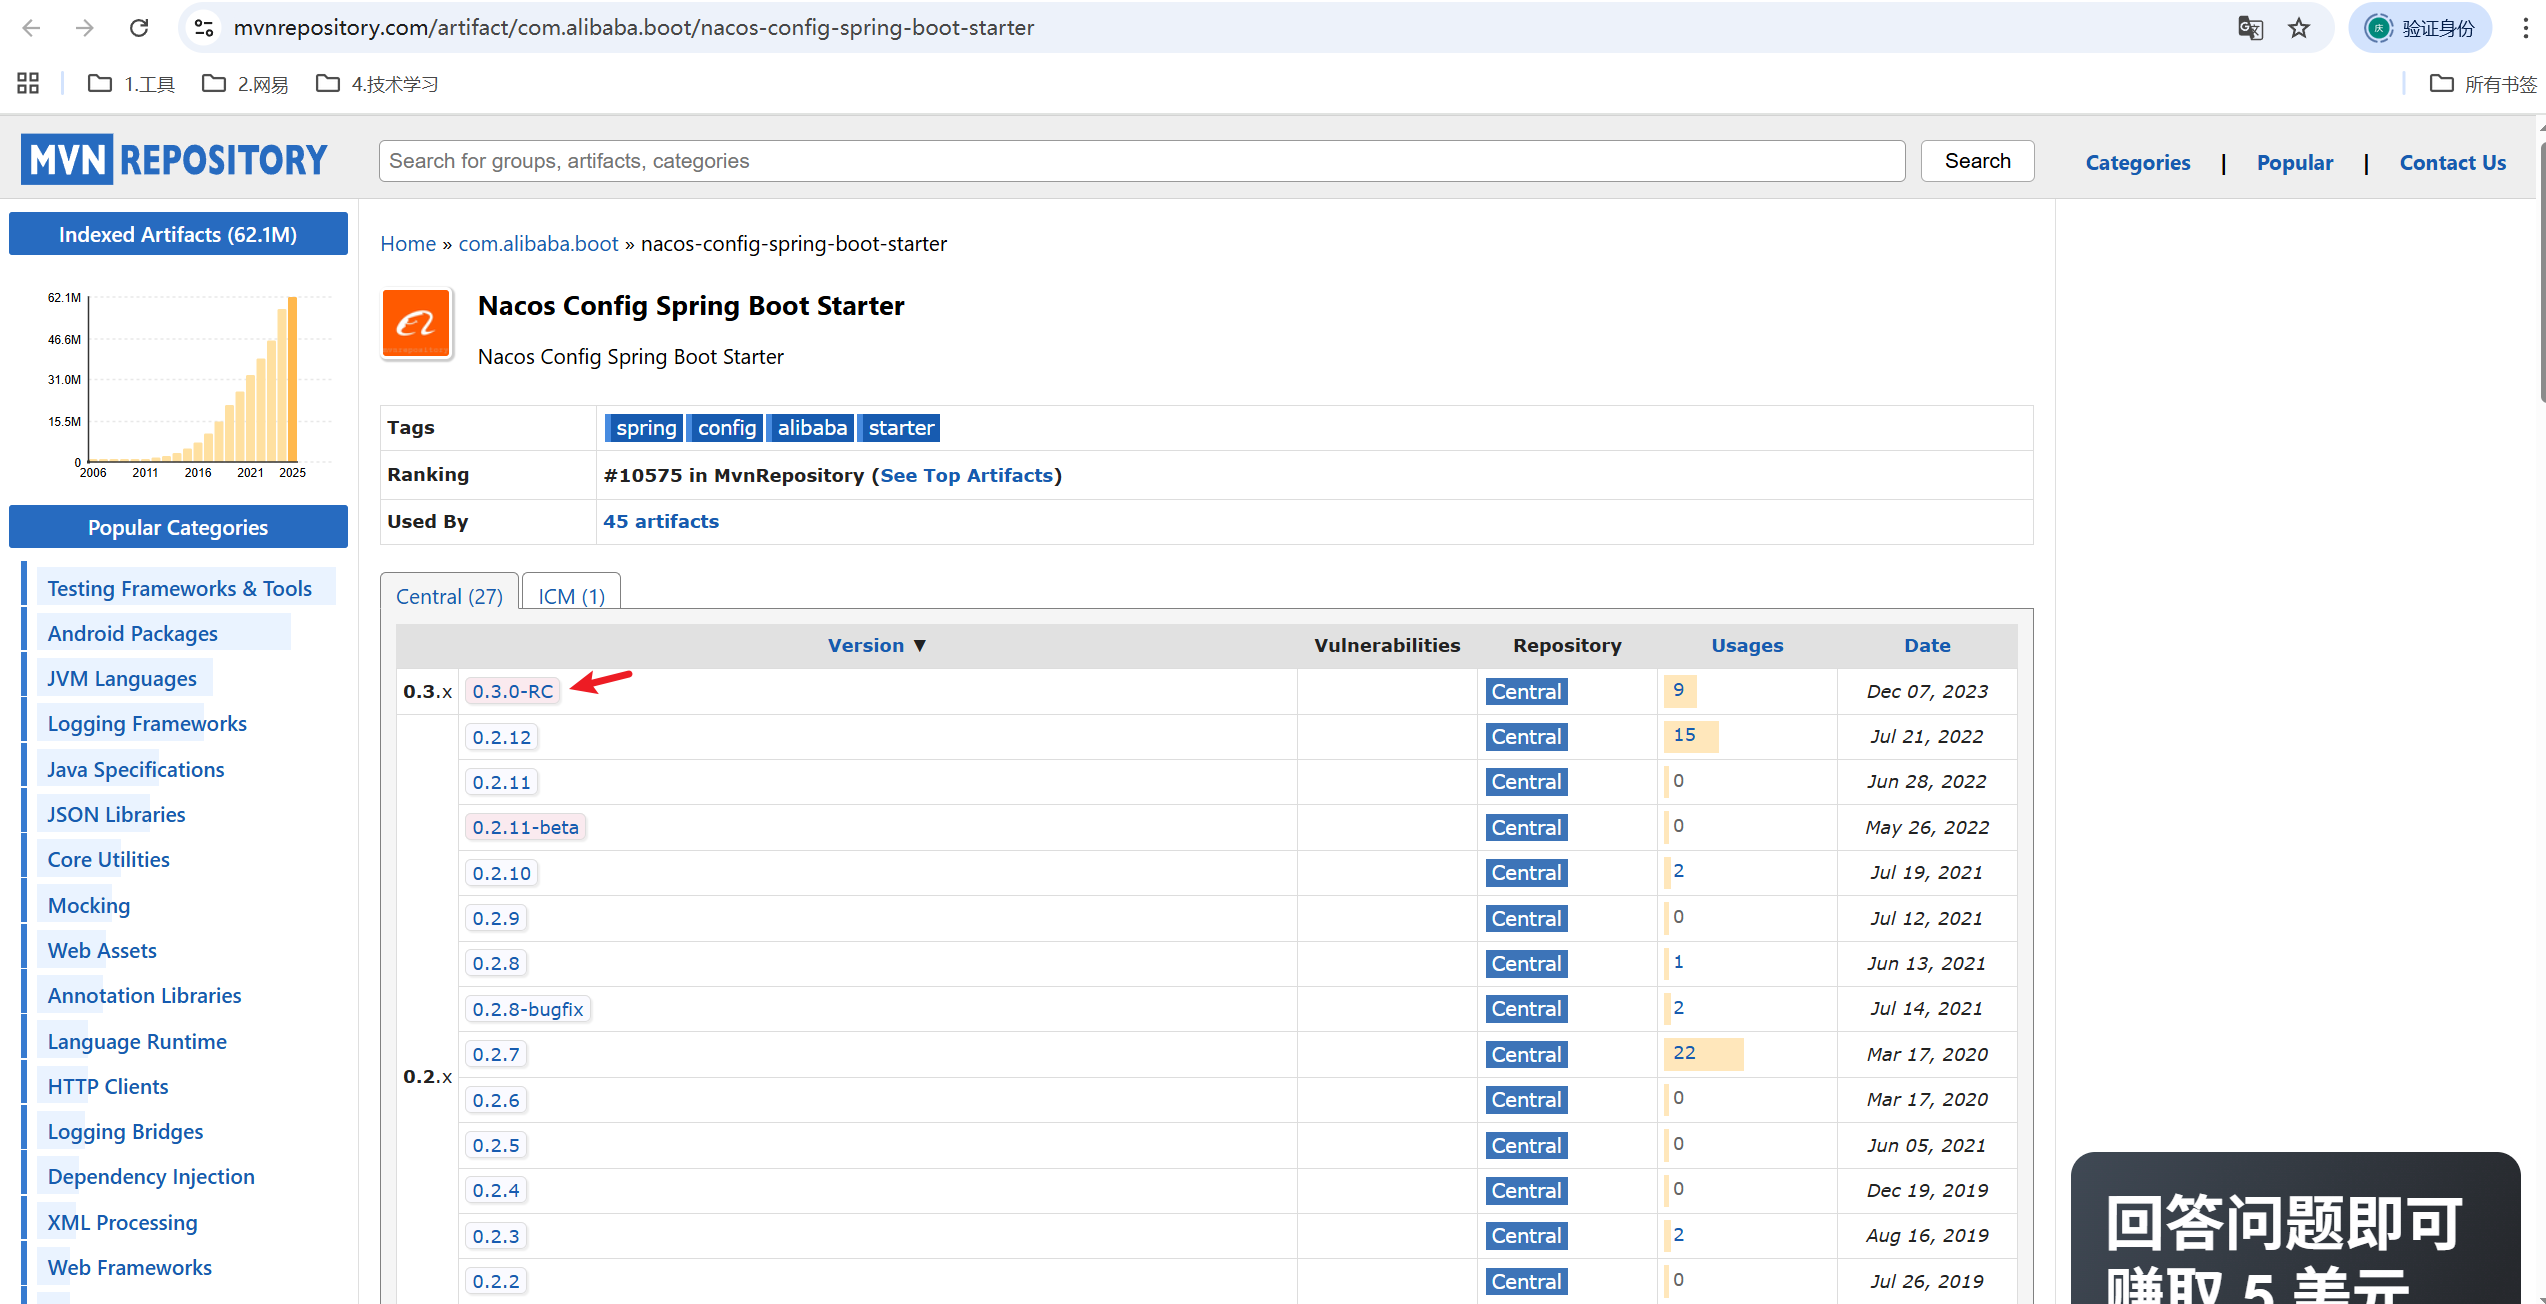2546x1304 pixels.
Task: Open the 1.工具 bookmark folder
Action: 132,84
